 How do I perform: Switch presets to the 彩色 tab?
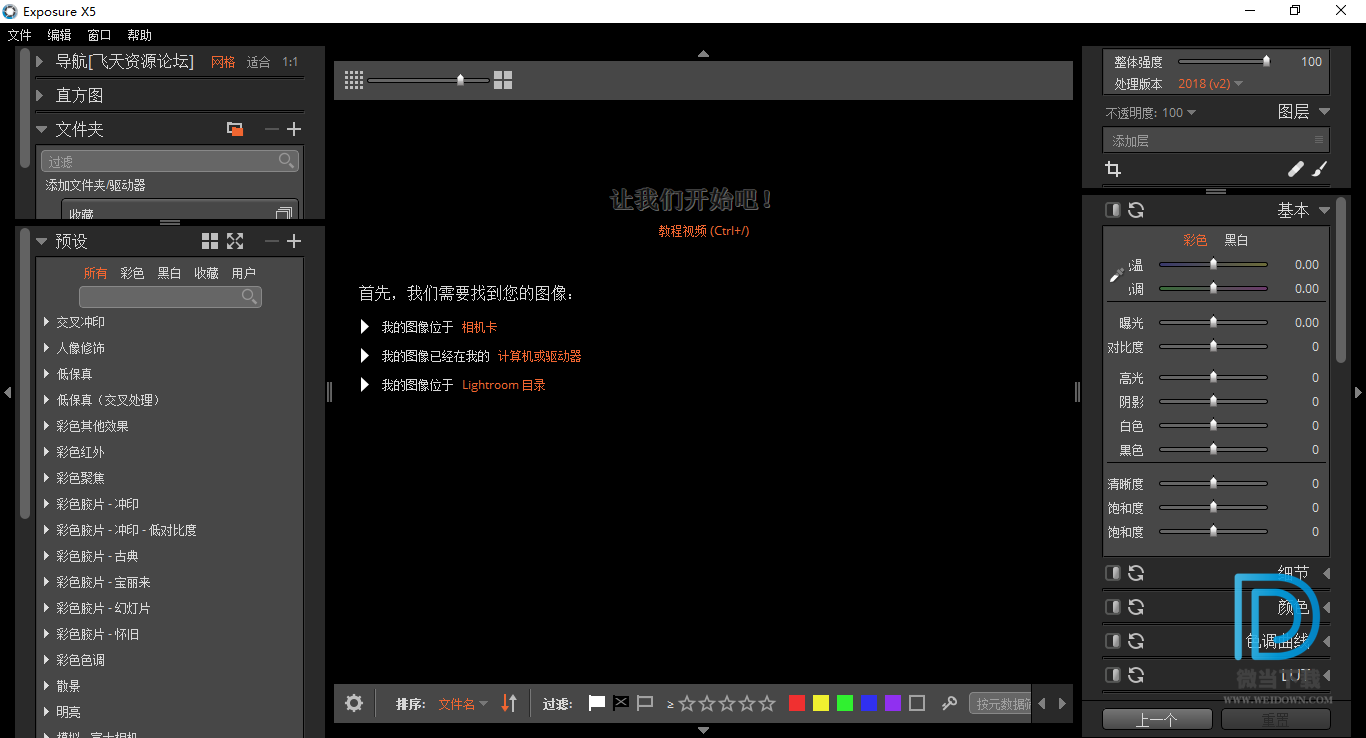coord(132,273)
